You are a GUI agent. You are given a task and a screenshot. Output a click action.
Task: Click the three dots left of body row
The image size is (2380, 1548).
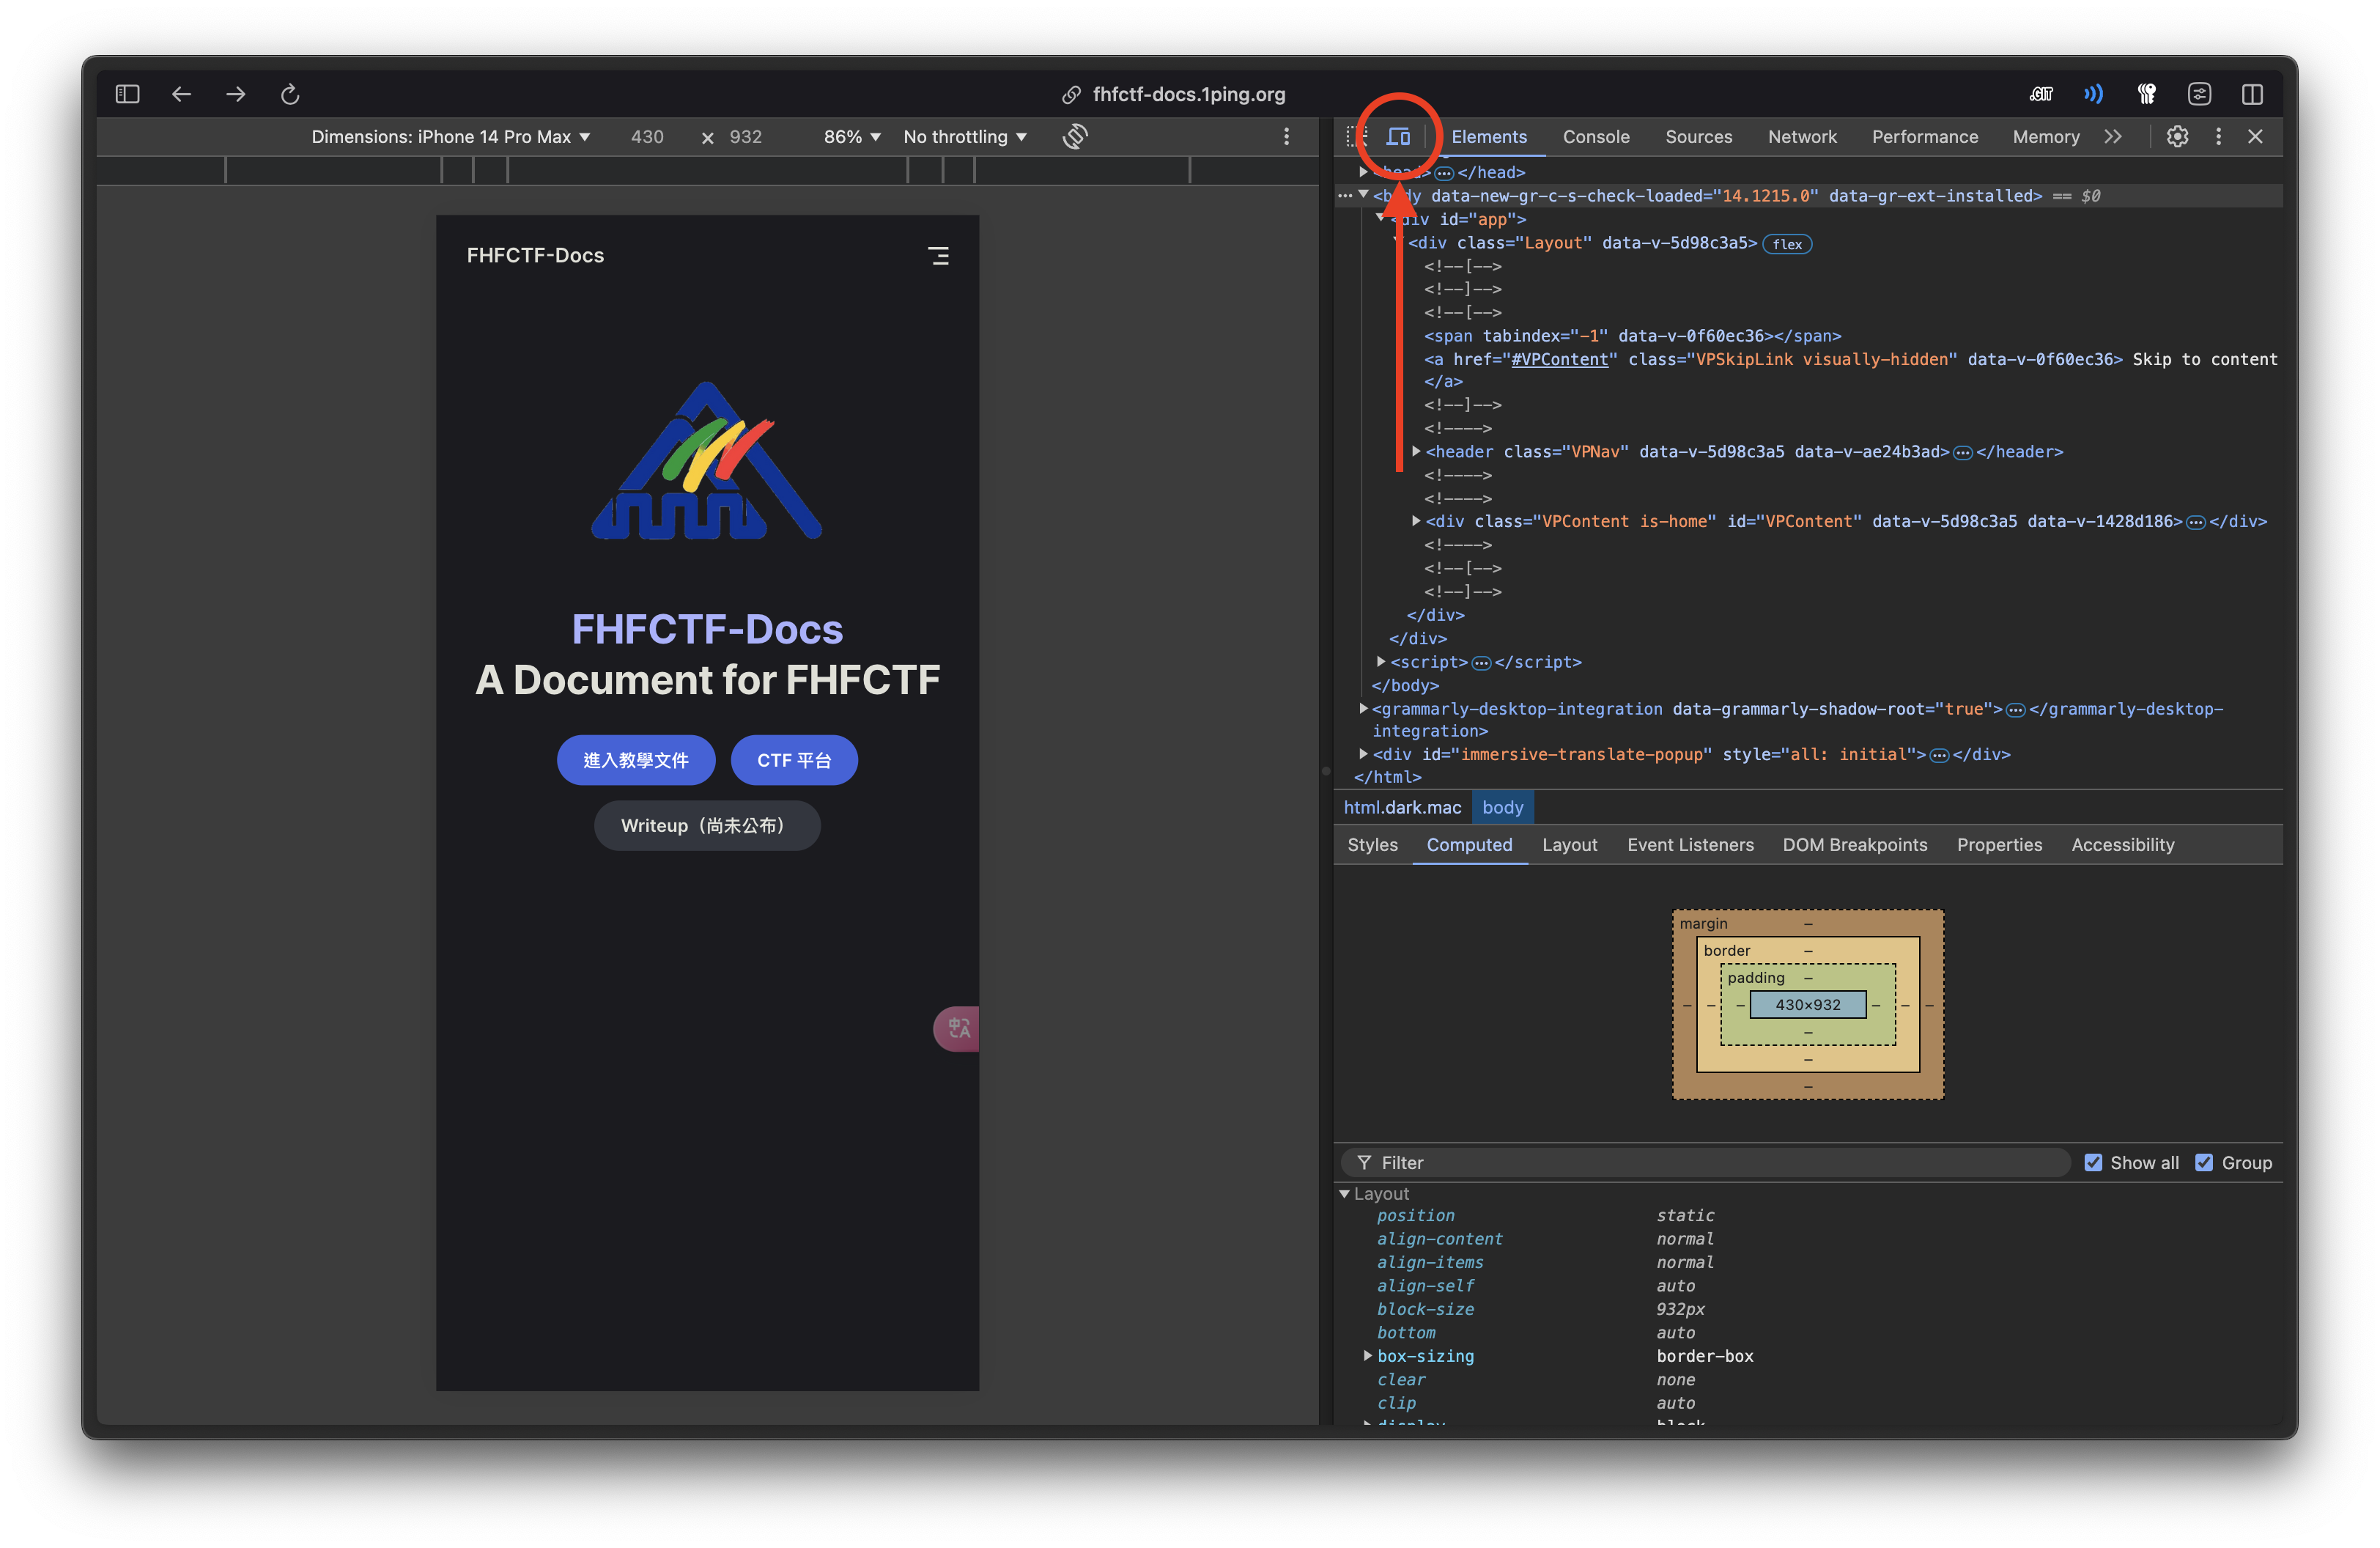click(1345, 196)
